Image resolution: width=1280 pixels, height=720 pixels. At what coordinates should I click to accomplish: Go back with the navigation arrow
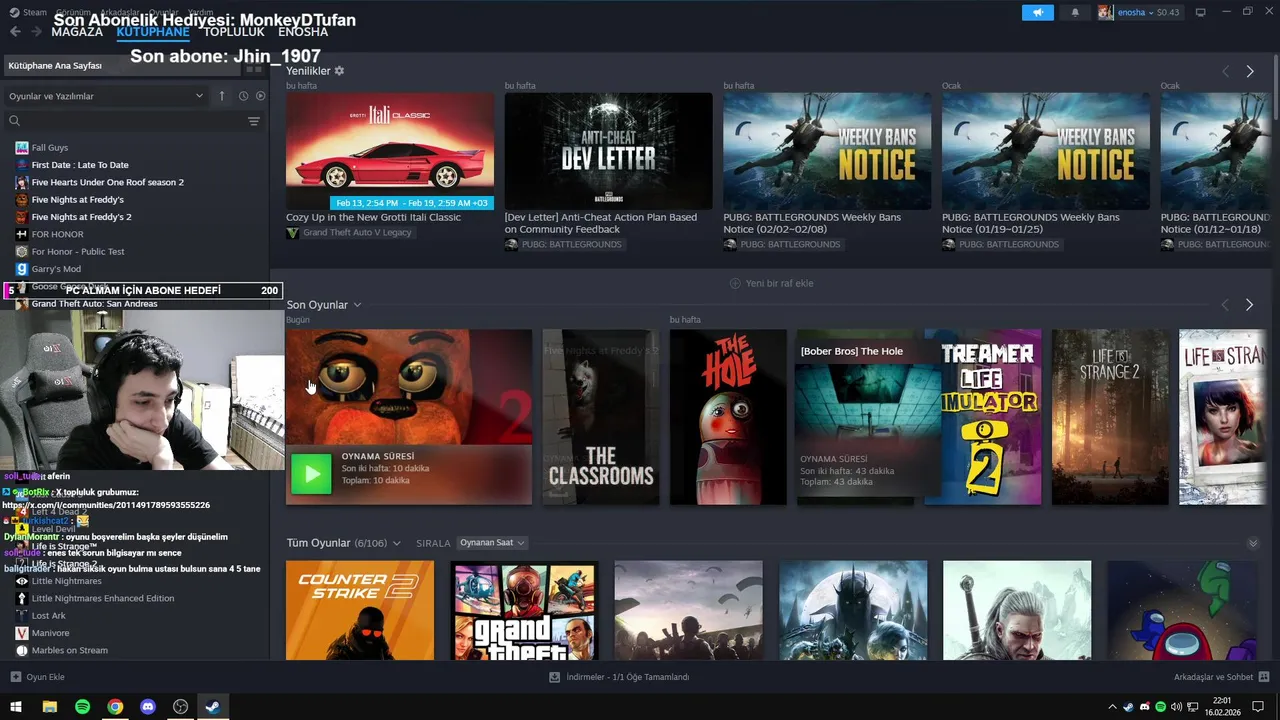point(15,32)
